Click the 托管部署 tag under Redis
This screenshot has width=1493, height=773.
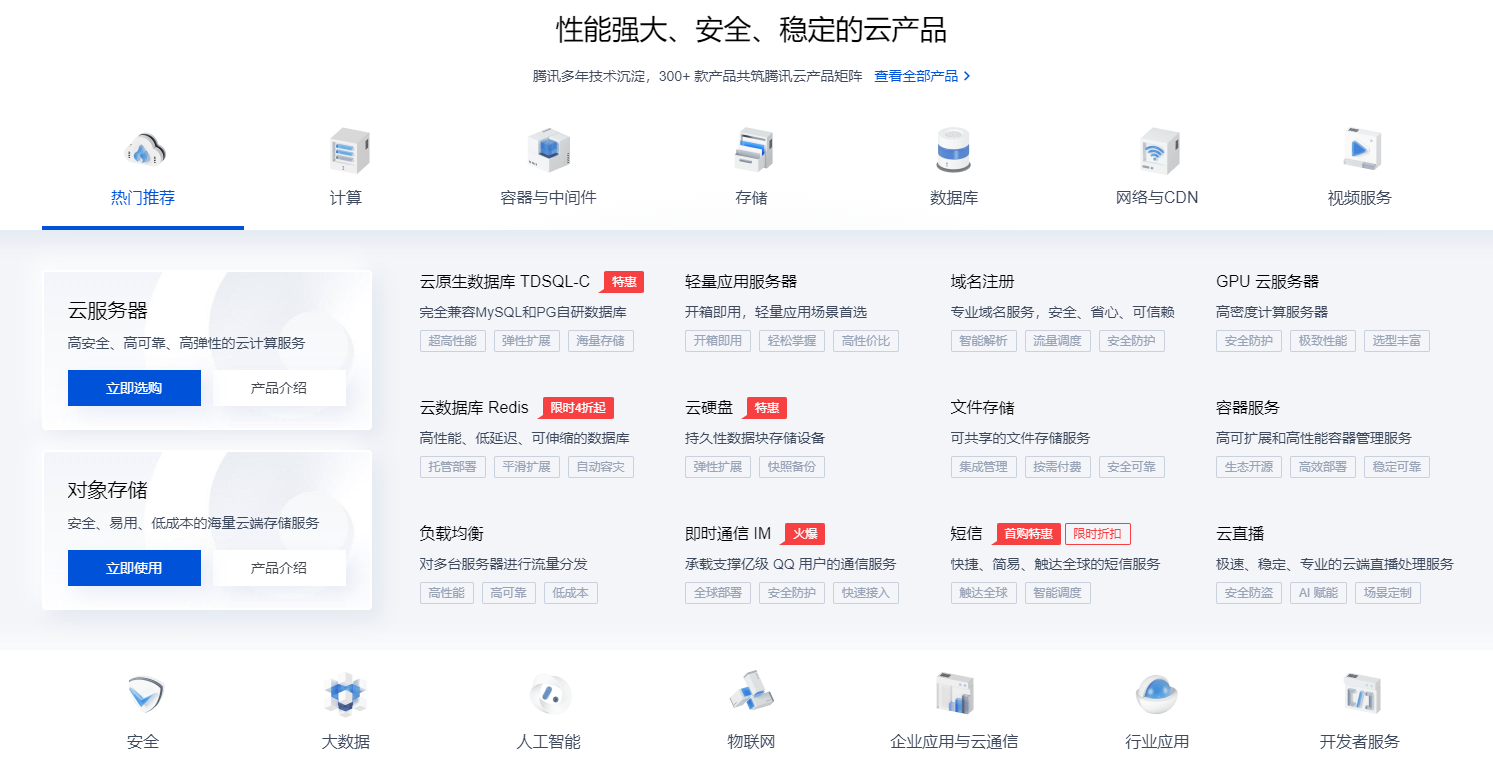453,467
